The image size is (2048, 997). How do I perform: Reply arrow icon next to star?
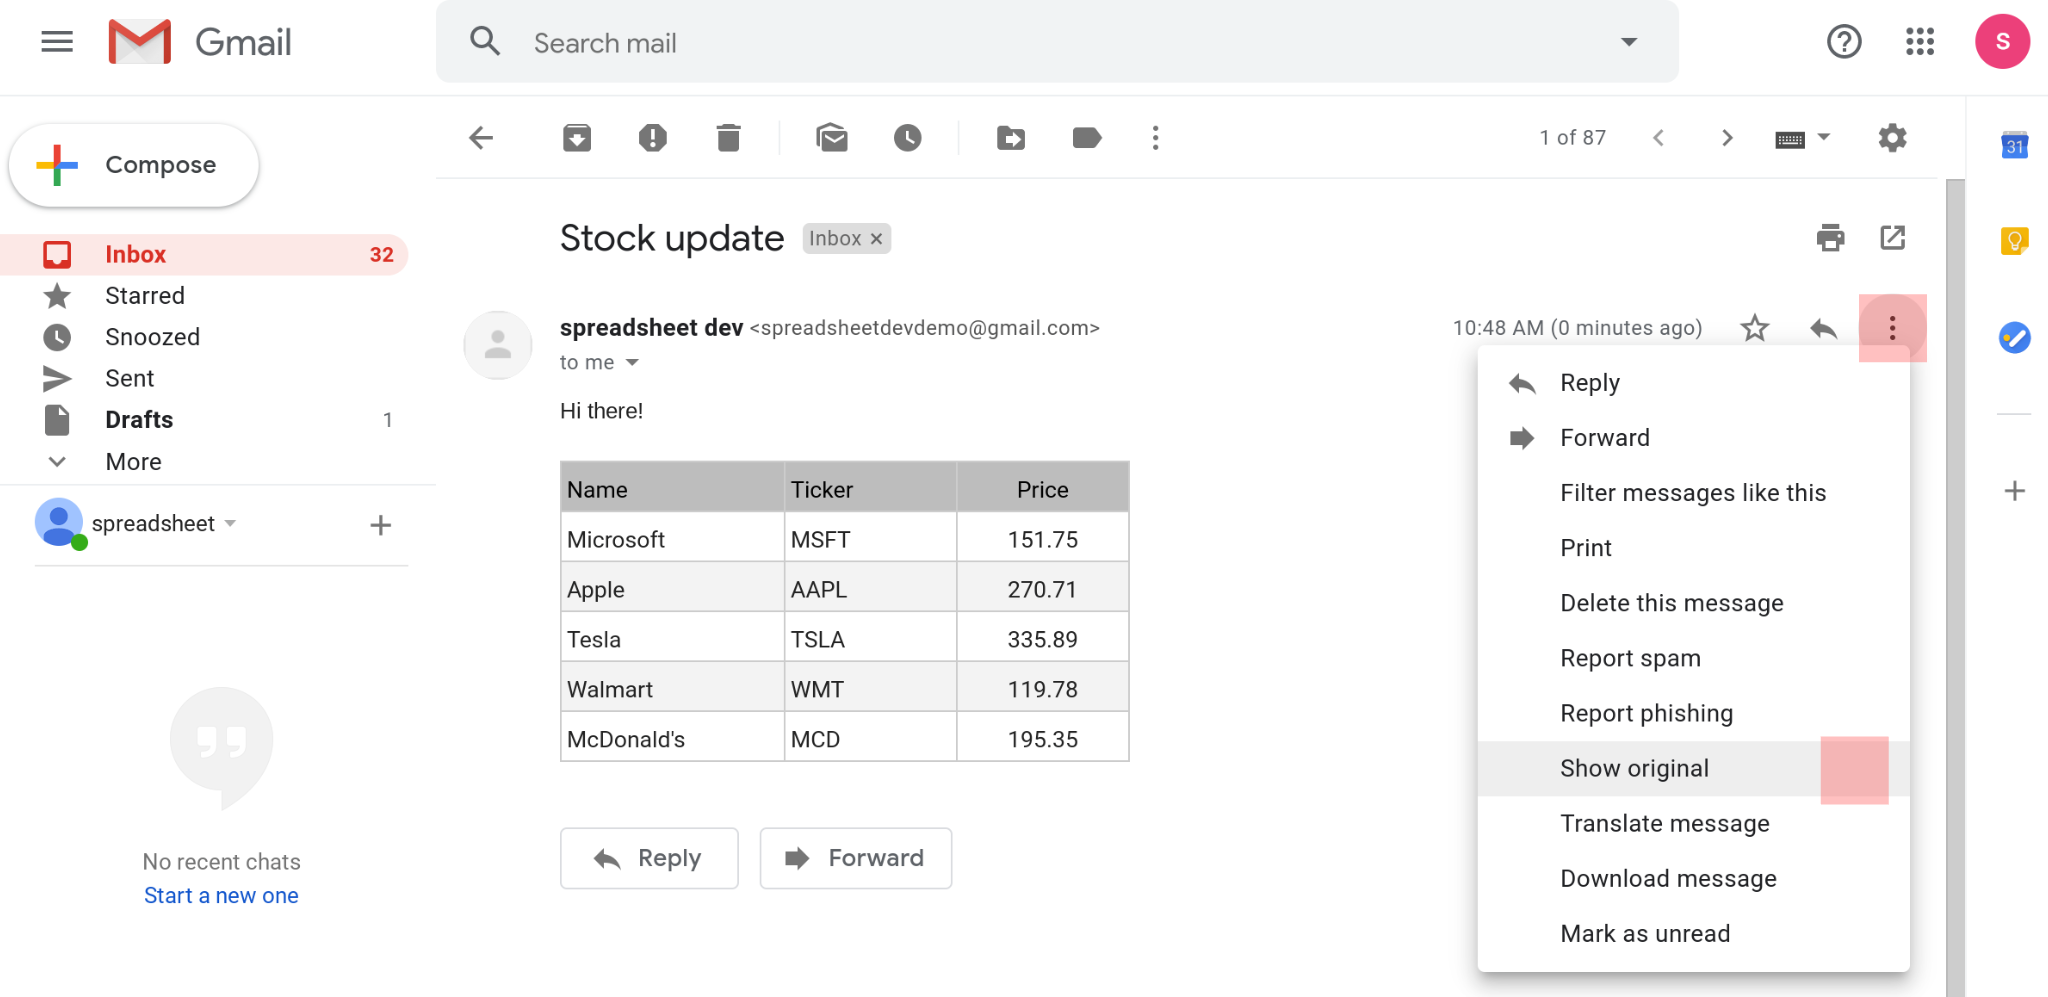click(x=1824, y=328)
